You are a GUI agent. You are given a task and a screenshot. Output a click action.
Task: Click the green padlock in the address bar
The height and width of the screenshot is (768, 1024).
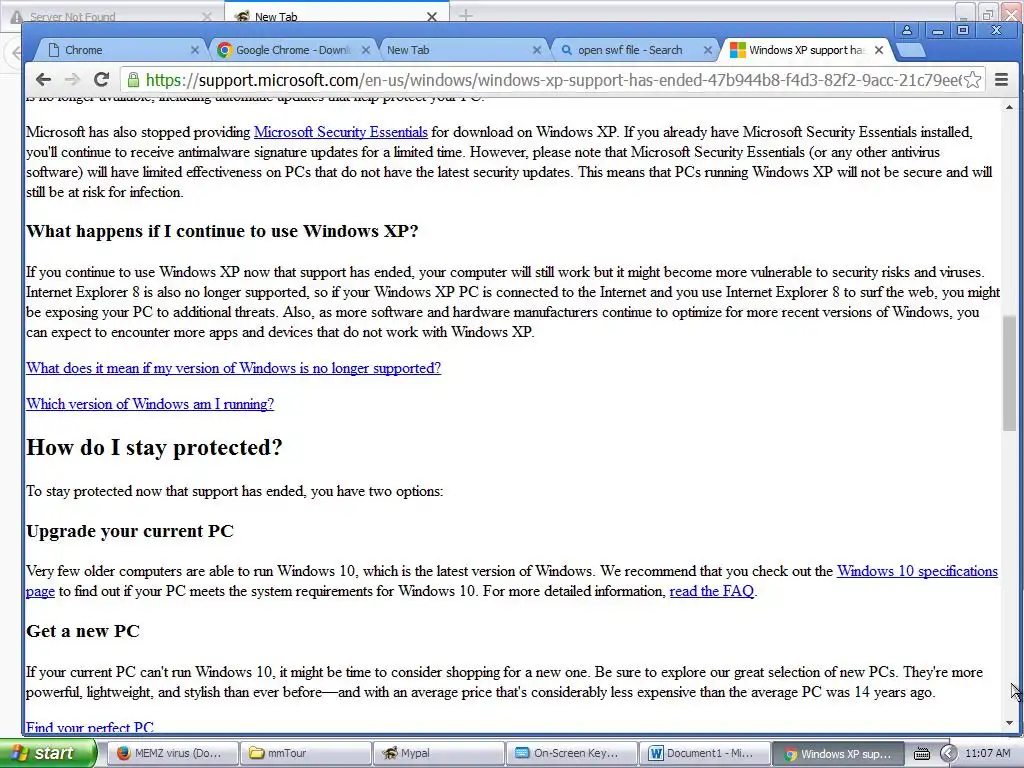coord(133,80)
